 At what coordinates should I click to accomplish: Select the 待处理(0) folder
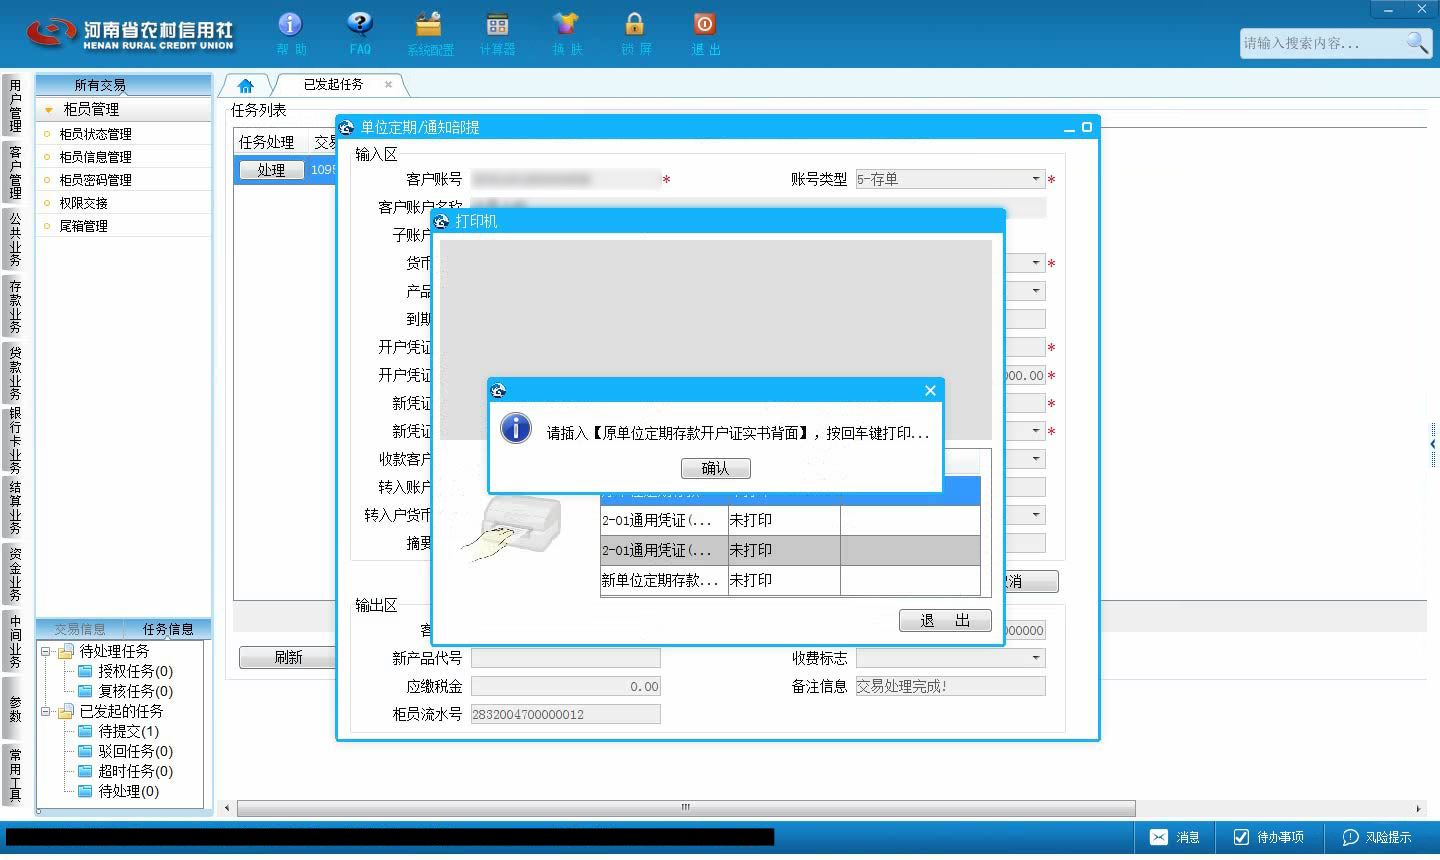117,791
